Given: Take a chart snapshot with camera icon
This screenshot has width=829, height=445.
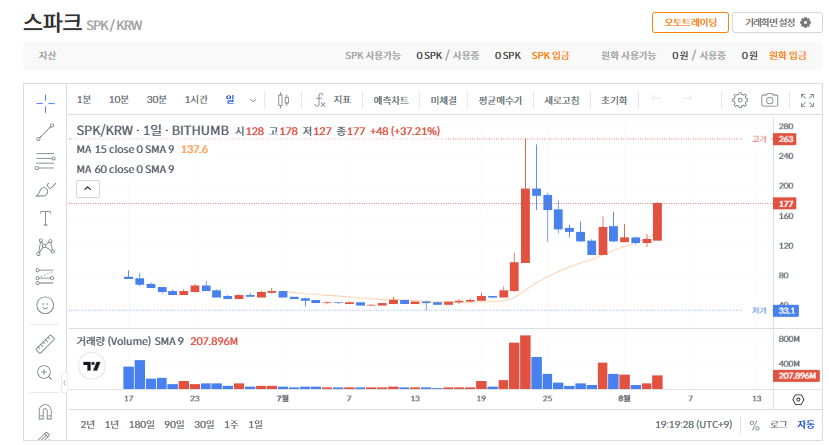Looking at the screenshot, I should (x=769, y=100).
